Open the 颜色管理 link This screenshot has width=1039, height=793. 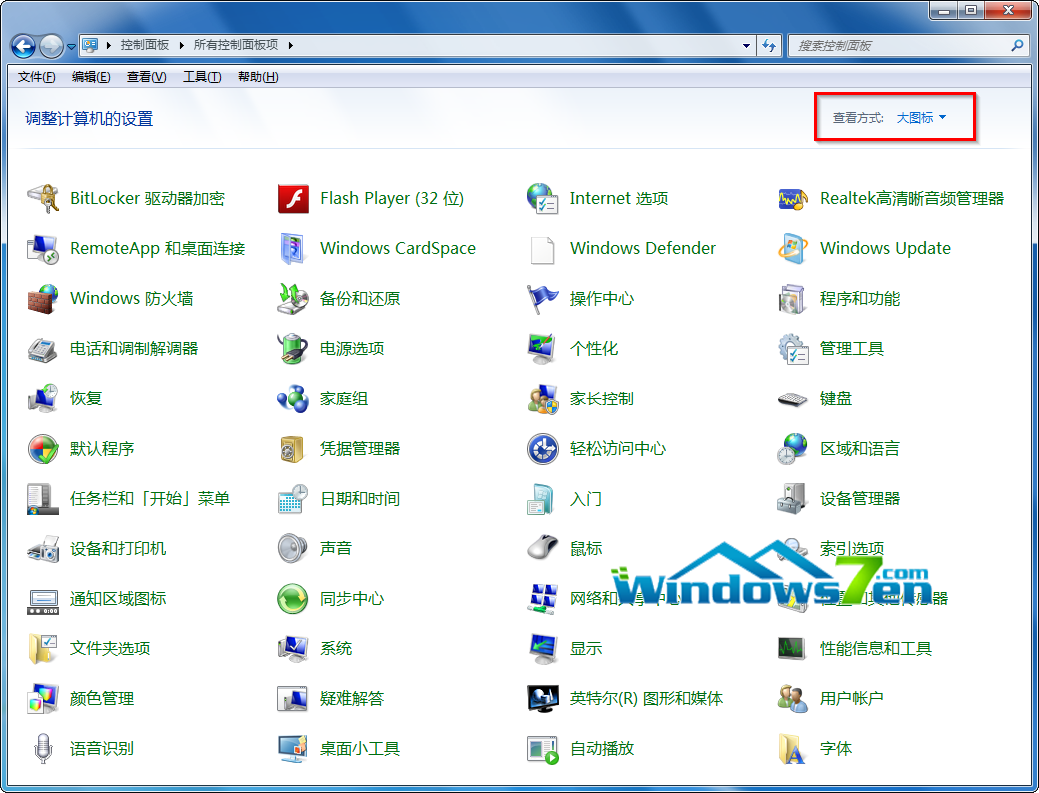tap(102, 698)
